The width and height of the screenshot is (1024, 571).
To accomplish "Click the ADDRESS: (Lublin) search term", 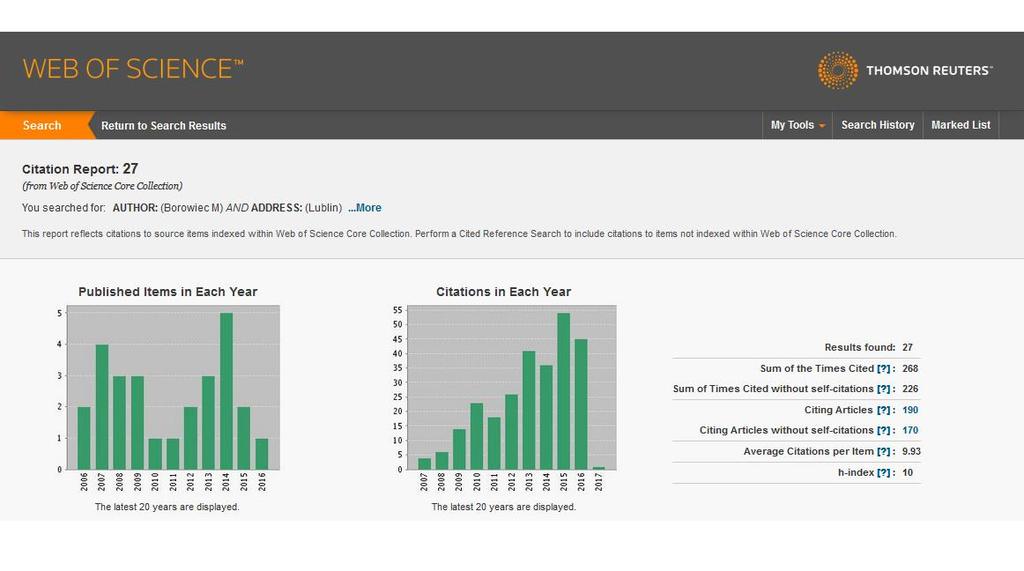I will (x=296, y=208).
